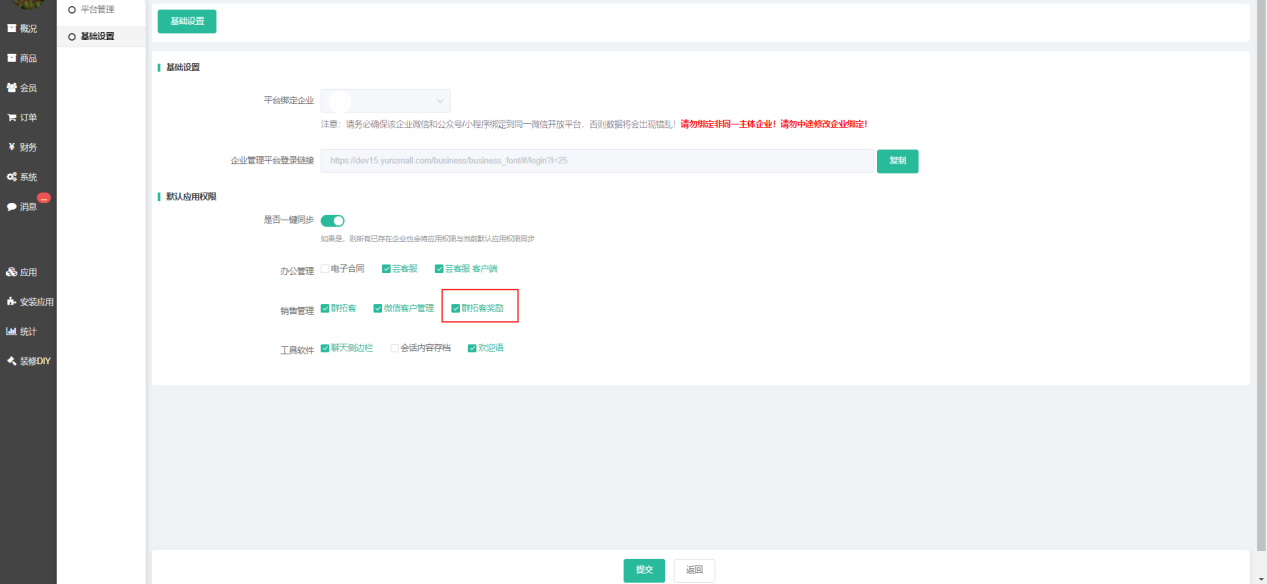Select the 财务 finance sidebar item

22,147
